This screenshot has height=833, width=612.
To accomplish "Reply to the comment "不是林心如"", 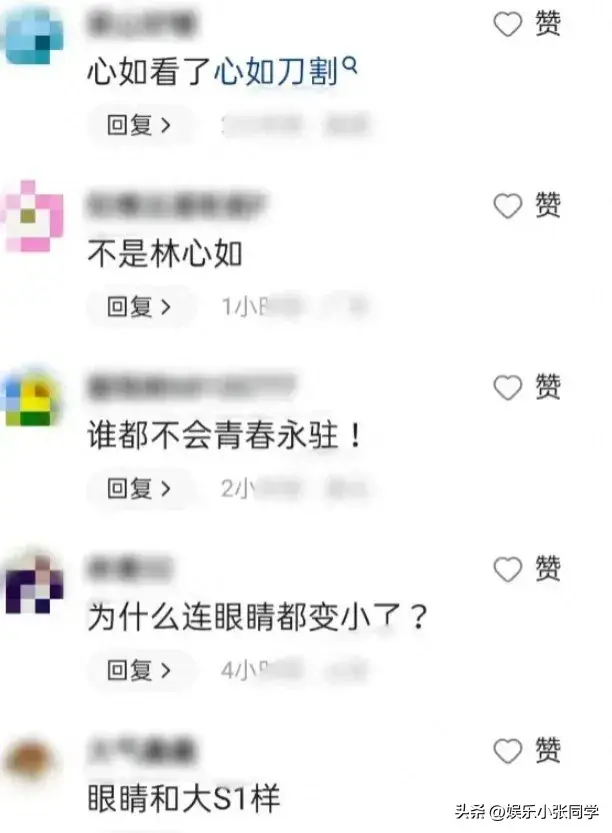I will 140,307.
